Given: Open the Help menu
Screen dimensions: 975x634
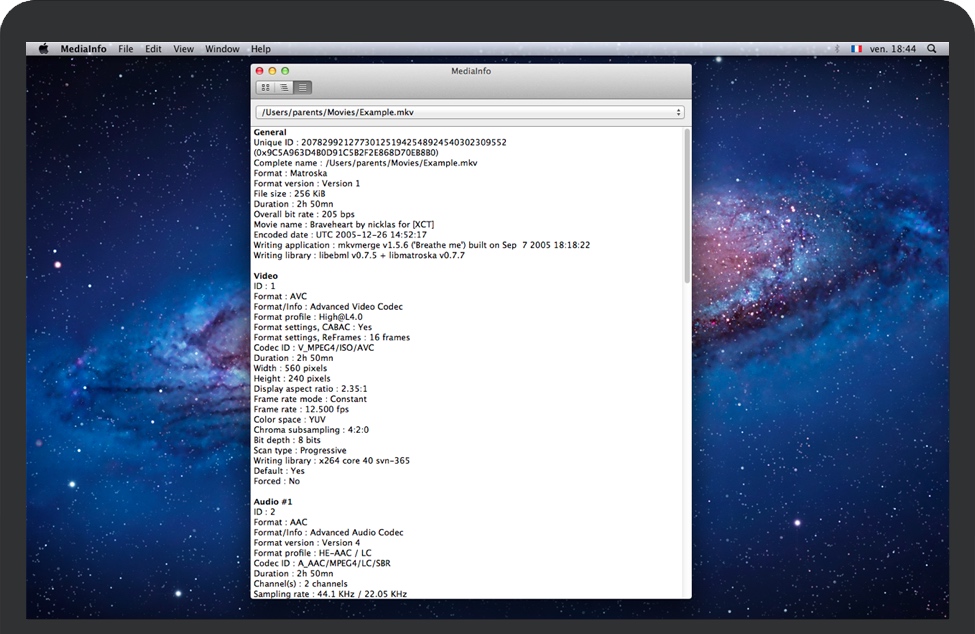Looking at the screenshot, I should [261, 49].
